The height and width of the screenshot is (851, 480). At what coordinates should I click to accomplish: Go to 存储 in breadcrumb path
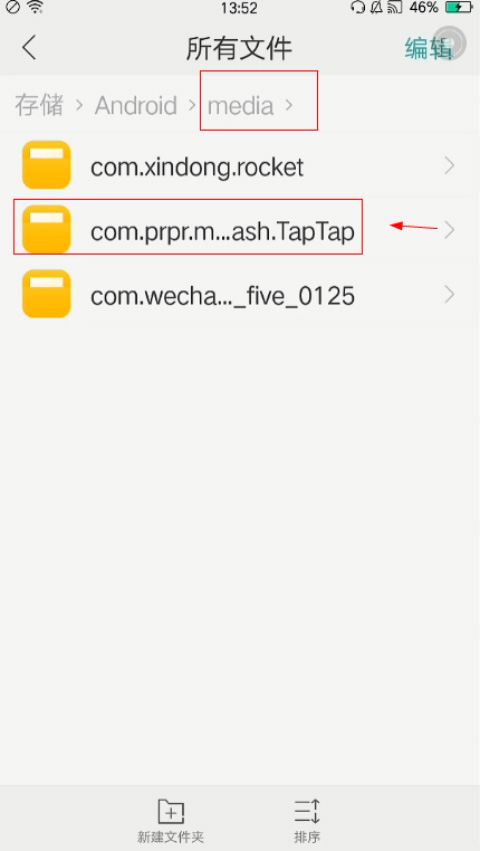point(39,105)
